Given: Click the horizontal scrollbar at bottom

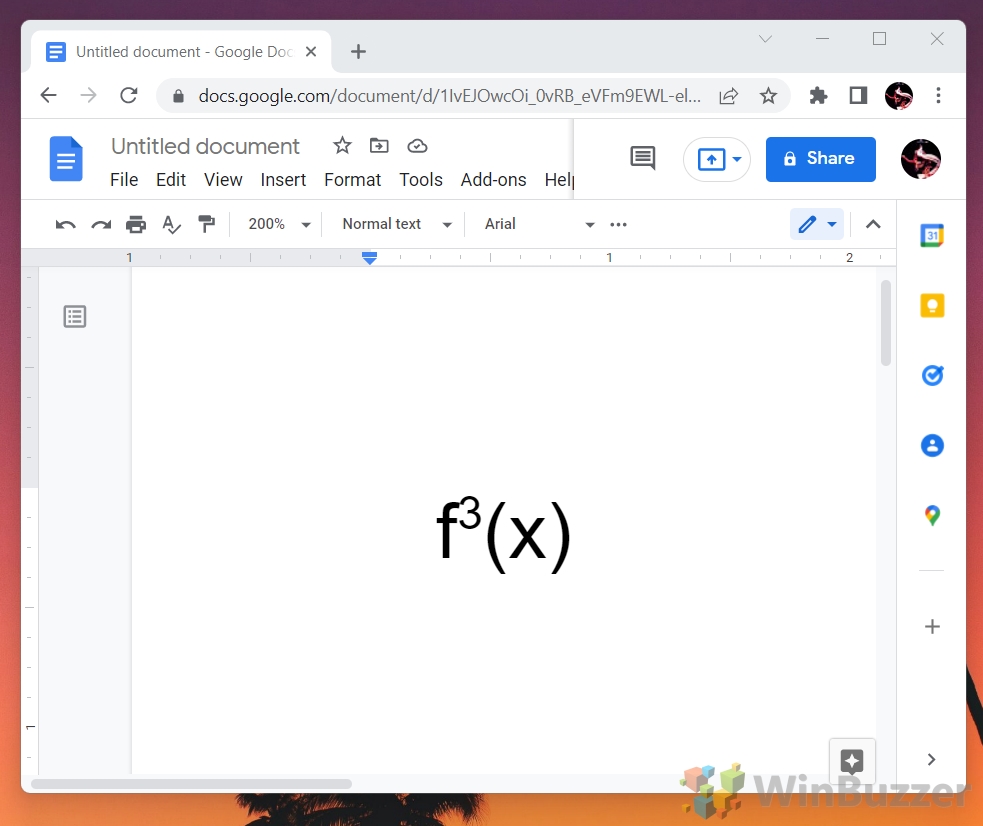Looking at the screenshot, I should 191,783.
